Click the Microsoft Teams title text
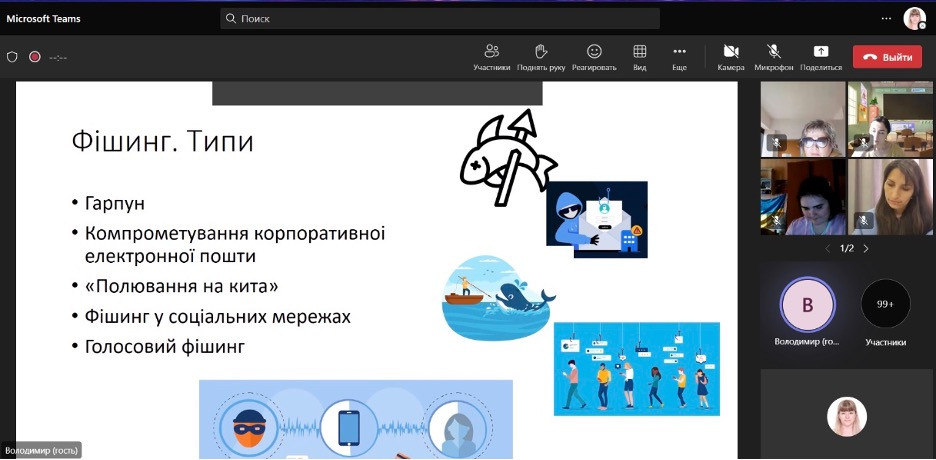 point(44,18)
